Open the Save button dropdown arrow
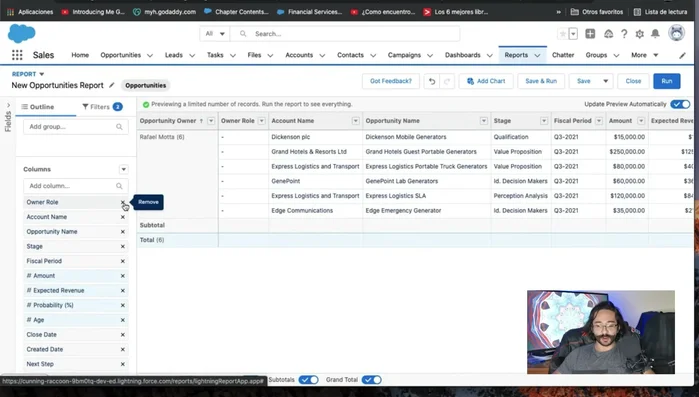This screenshot has height=397, width=699. pos(605,81)
